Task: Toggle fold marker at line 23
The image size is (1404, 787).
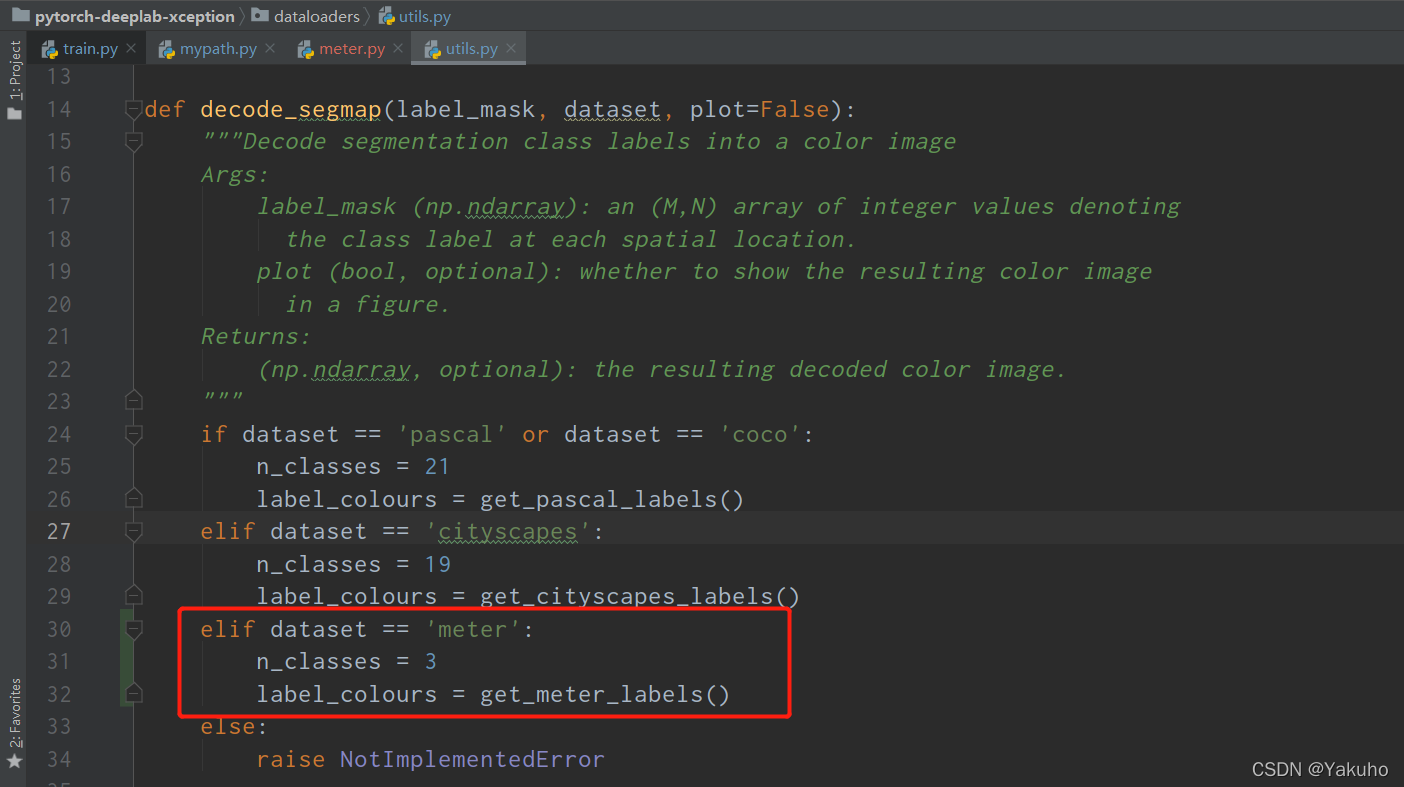Action: [x=133, y=401]
